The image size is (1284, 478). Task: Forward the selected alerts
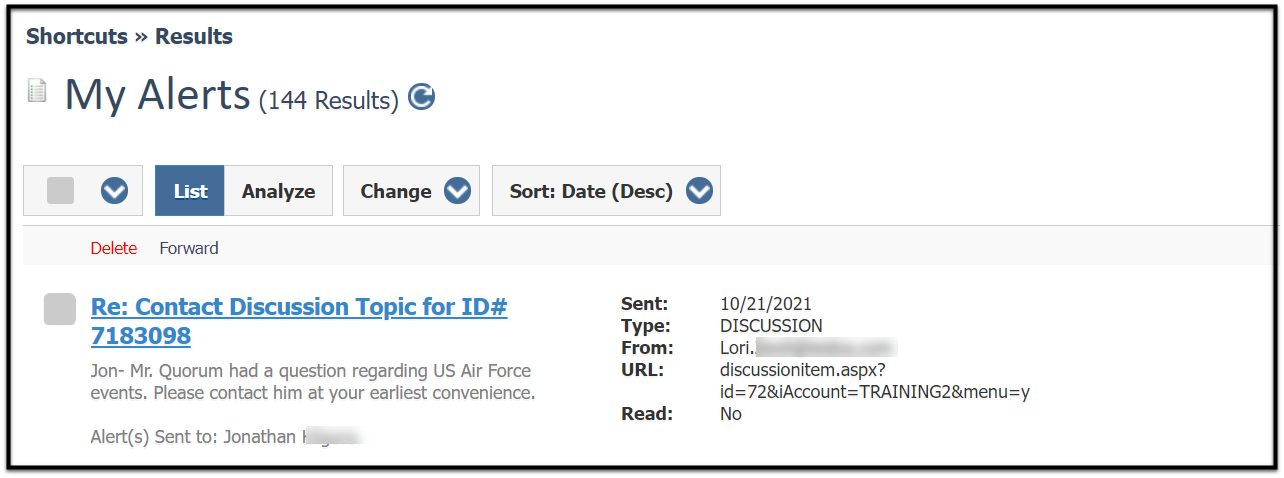(x=189, y=248)
